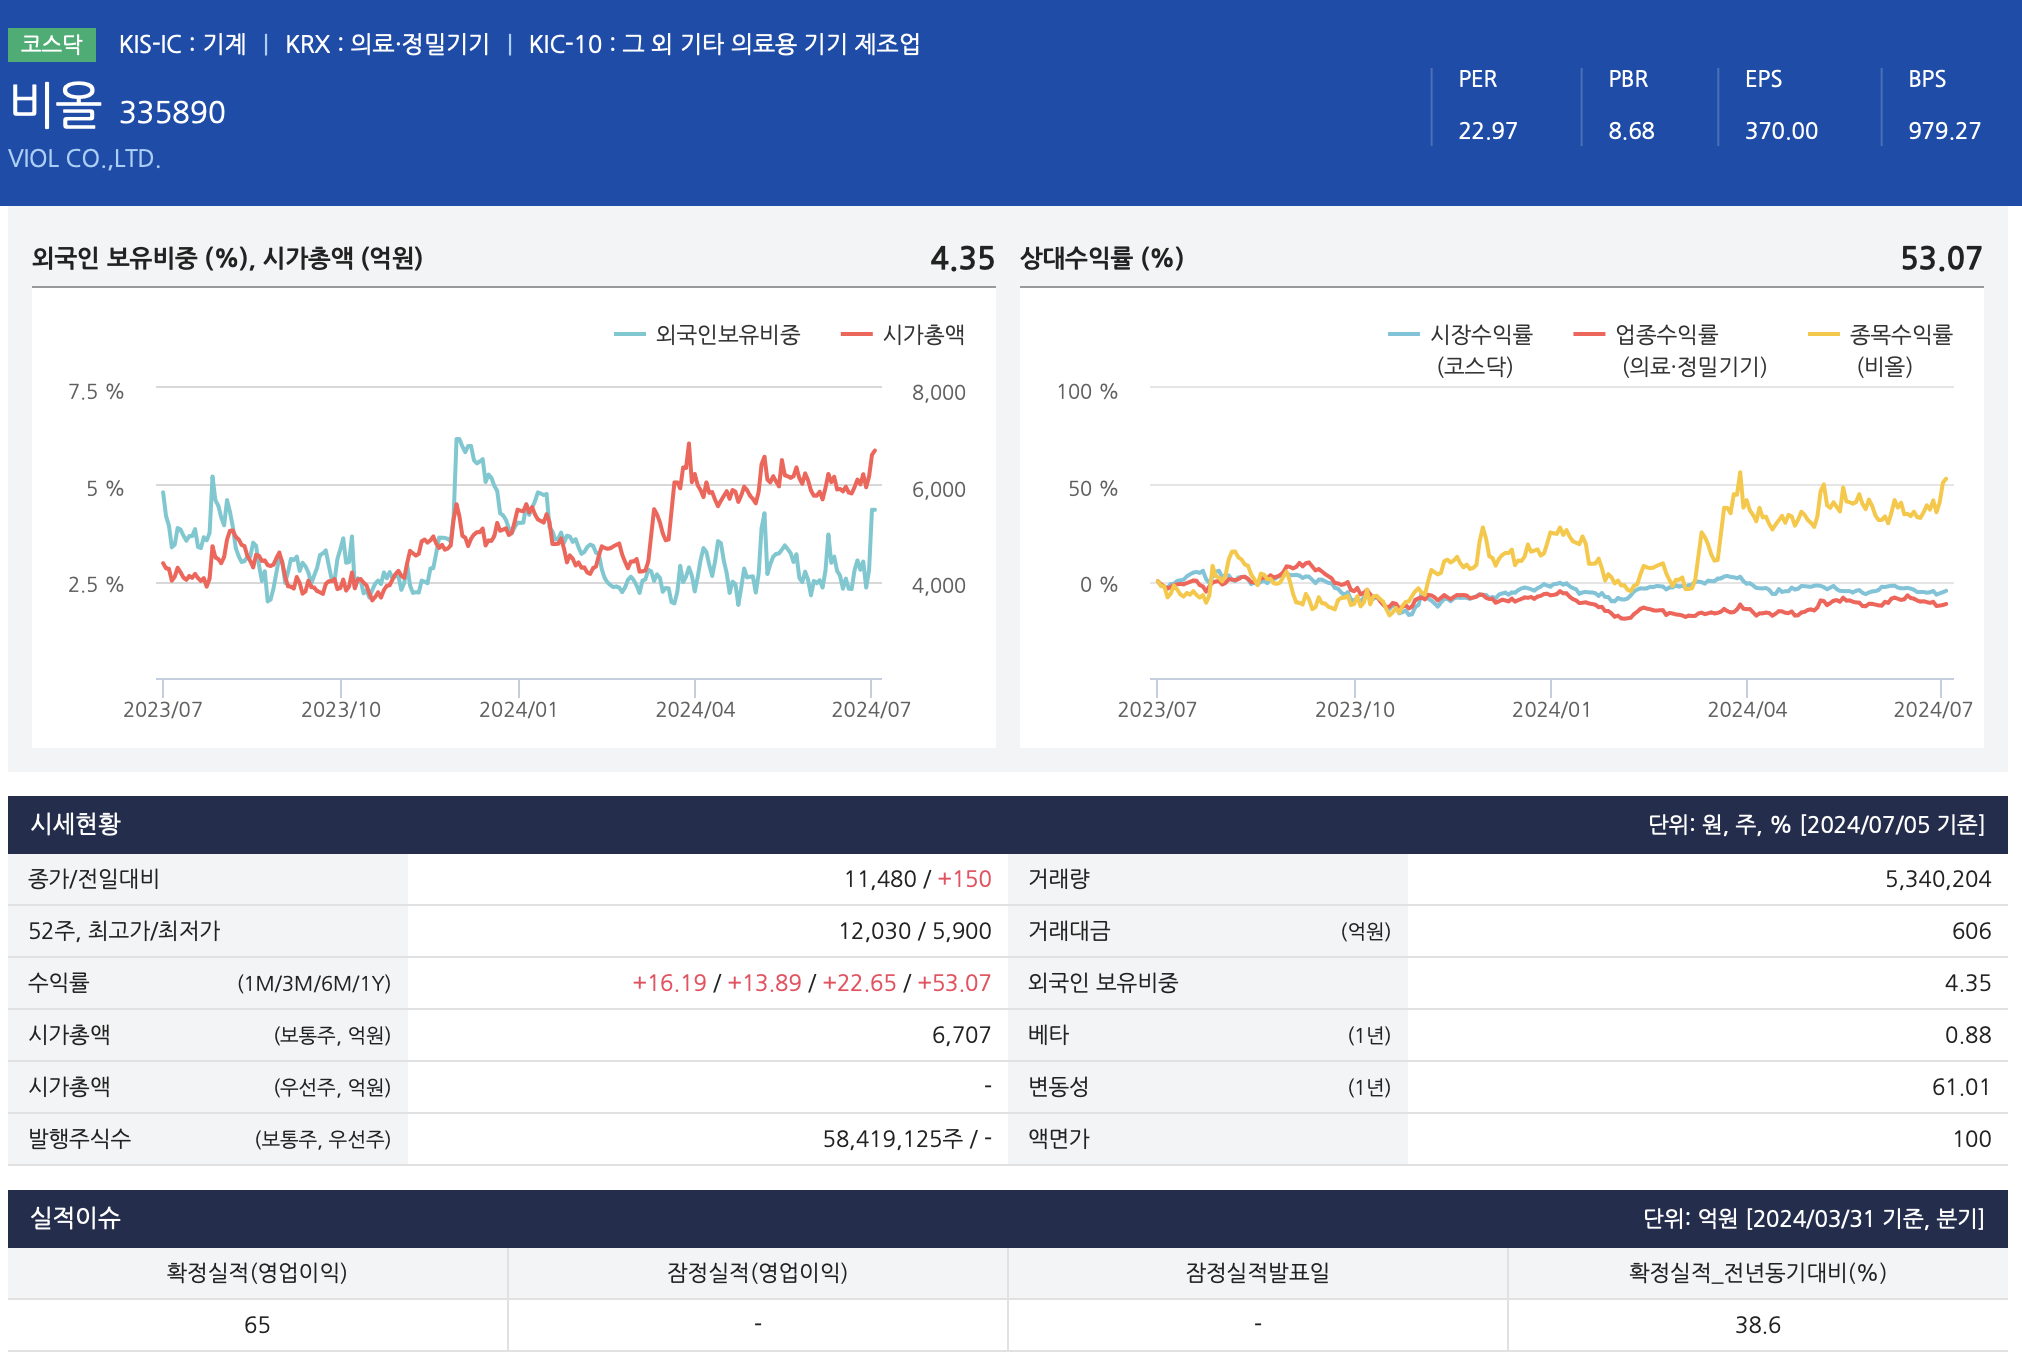Click KIS-IC : 기계 classification link
Viewport: 2022px width, 1354px height.
click(x=182, y=44)
